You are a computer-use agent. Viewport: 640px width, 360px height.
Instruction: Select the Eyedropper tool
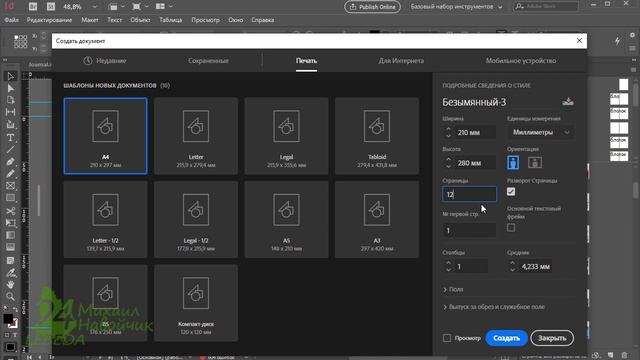(x=11, y=272)
